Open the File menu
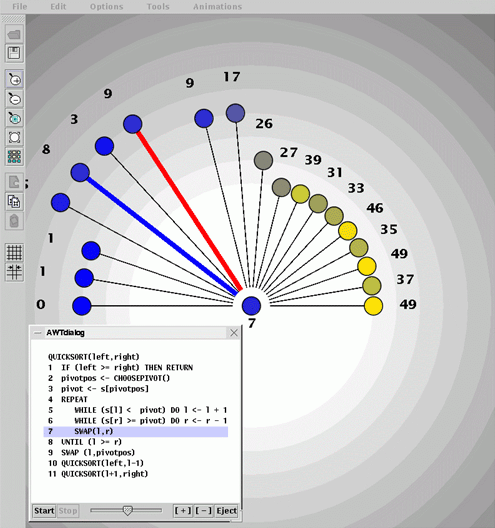495x528 pixels. tap(19, 6)
